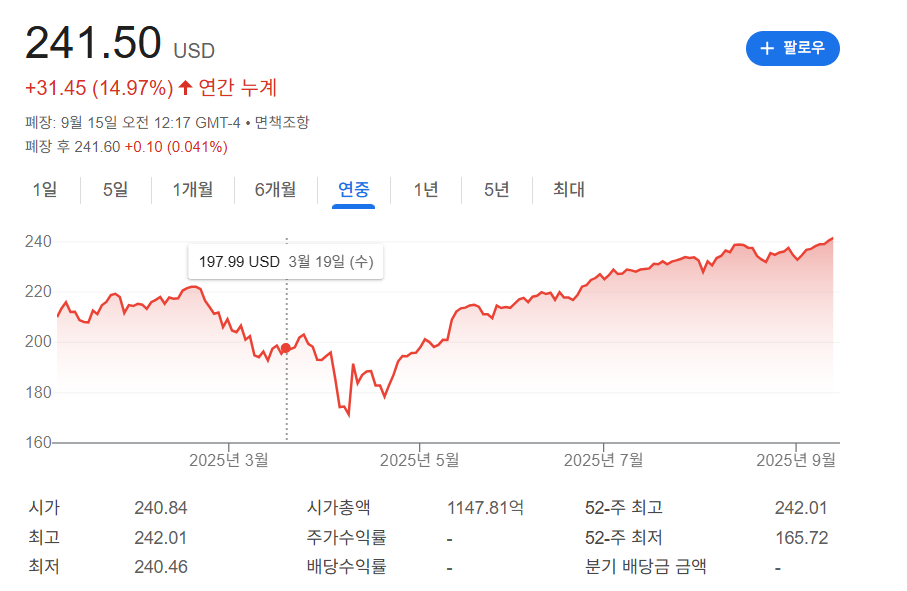Open the 최대 maximum range view
The image size is (907, 591).
pyautogui.click(x=568, y=189)
